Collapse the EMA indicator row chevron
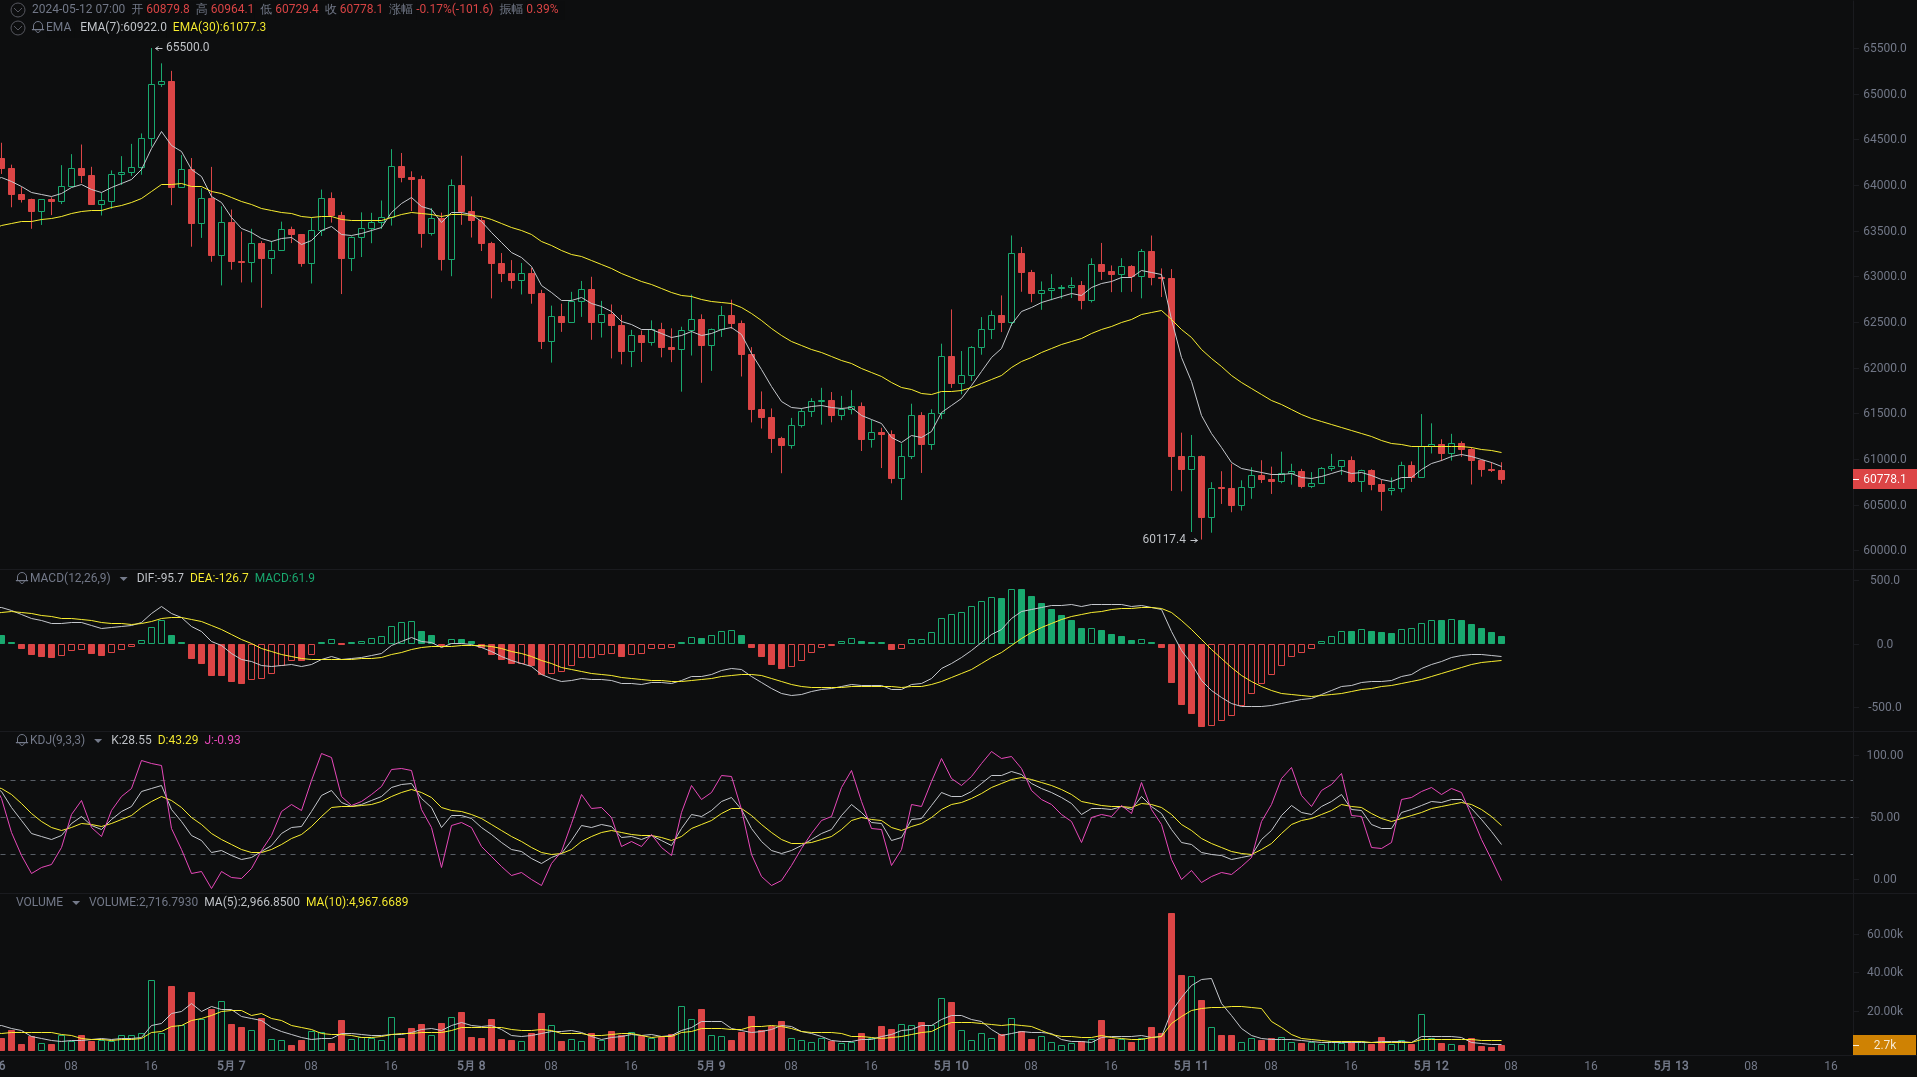The height and width of the screenshot is (1077, 1917). (17, 27)
